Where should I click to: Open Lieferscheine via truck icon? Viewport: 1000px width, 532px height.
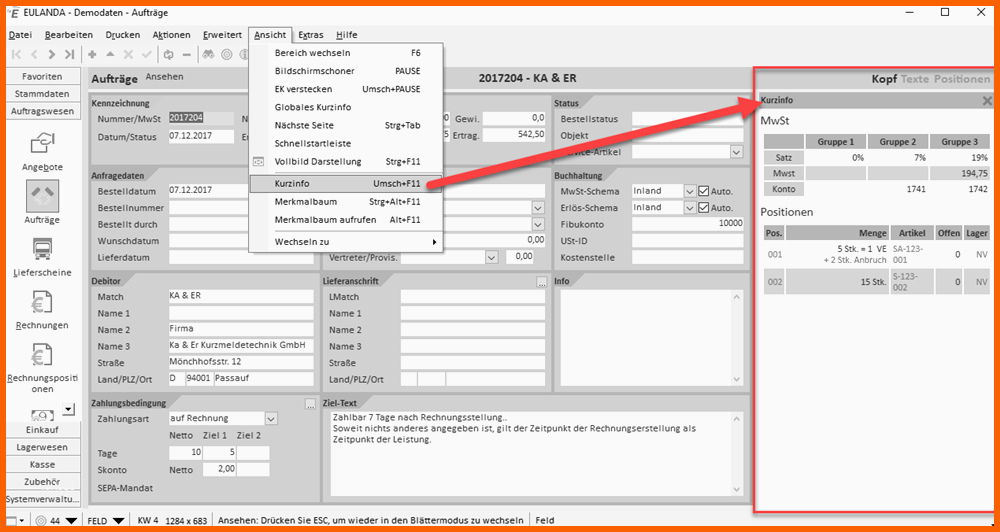coord(43,249)
